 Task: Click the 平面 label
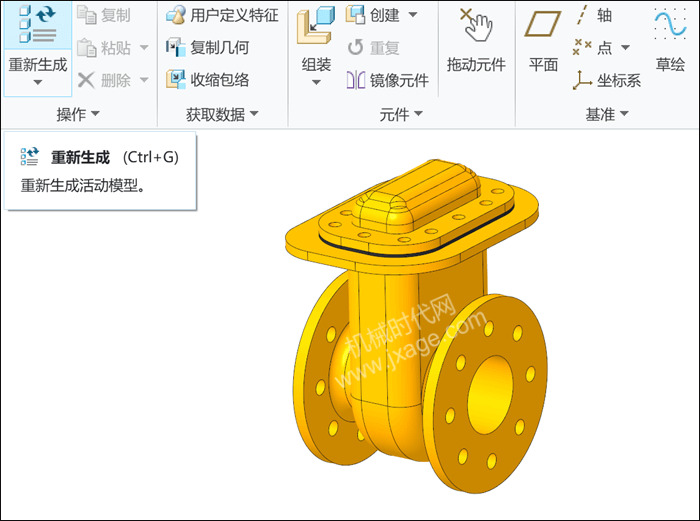tap(543, 65)
